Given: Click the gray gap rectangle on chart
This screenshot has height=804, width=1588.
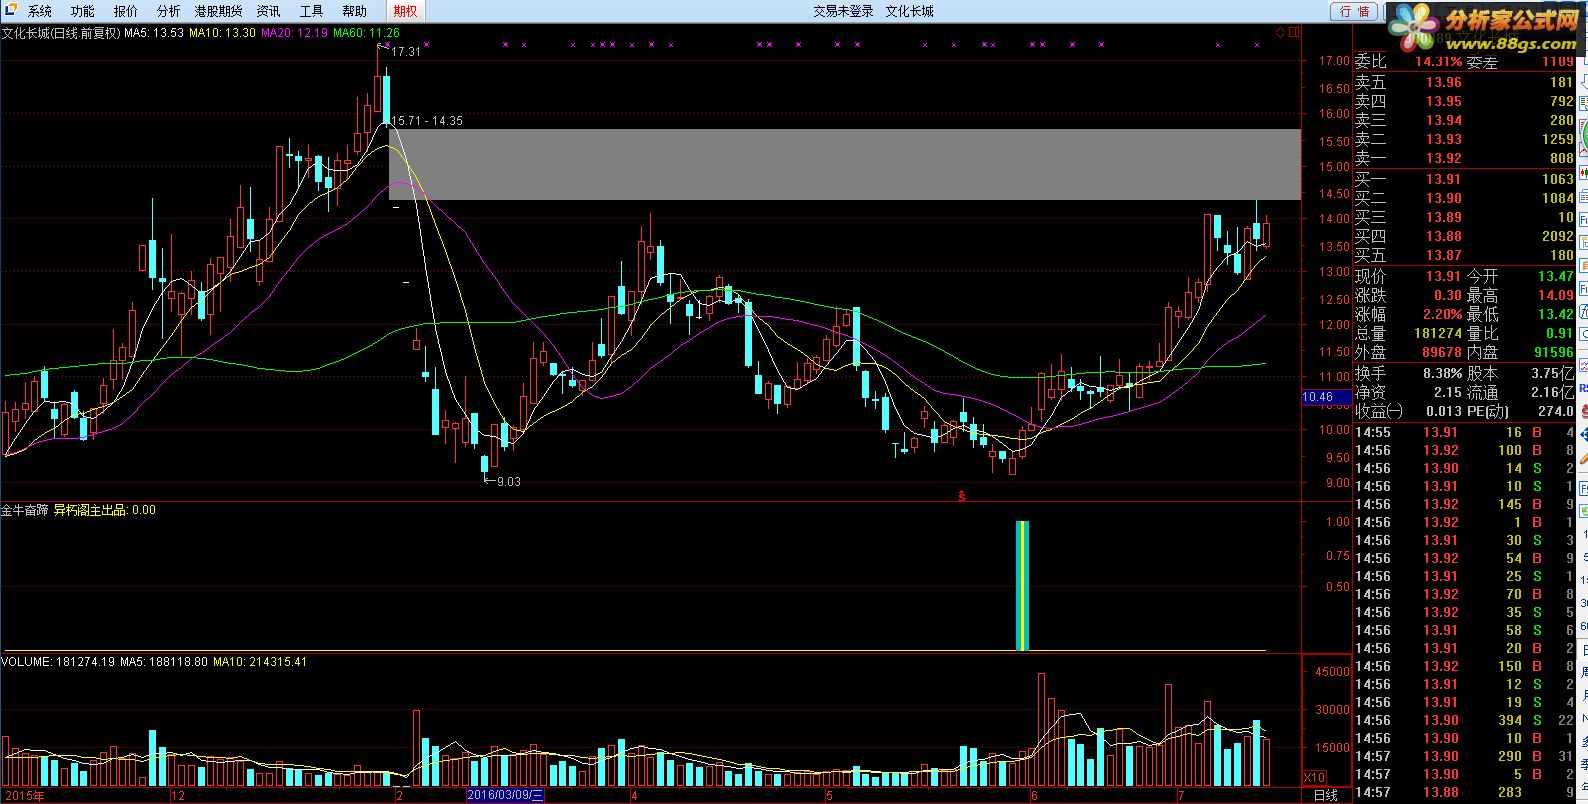Looking at the screenshot, I should click(x=845, y=164).
